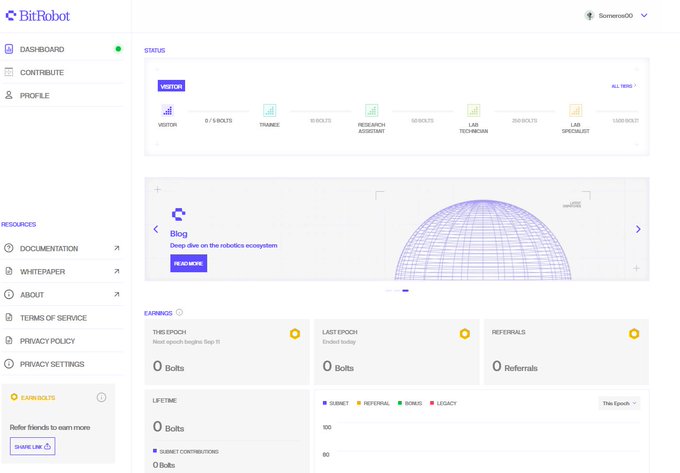Select the Lab Technician tier icon
The image size is (680, 473).
point(473,111)
